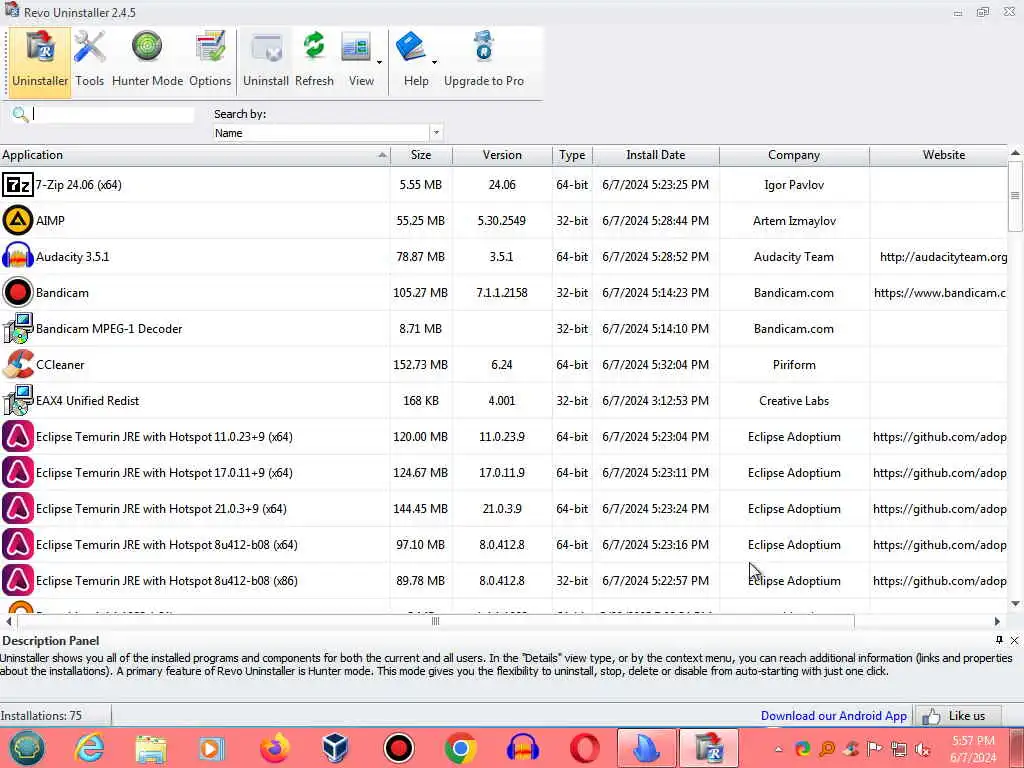Open VirtualBox from the taskbar
1024x768 pixels.
[336, 748]
